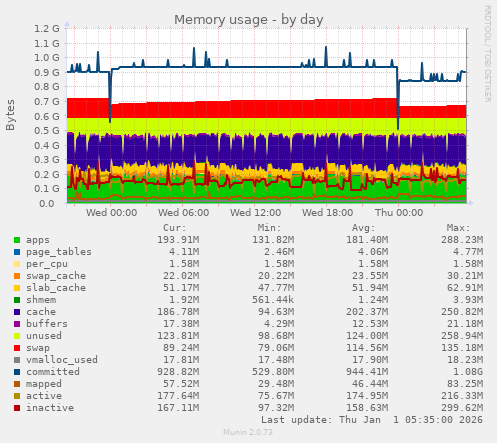Click the committed max value 1.08G

[468, 372]
